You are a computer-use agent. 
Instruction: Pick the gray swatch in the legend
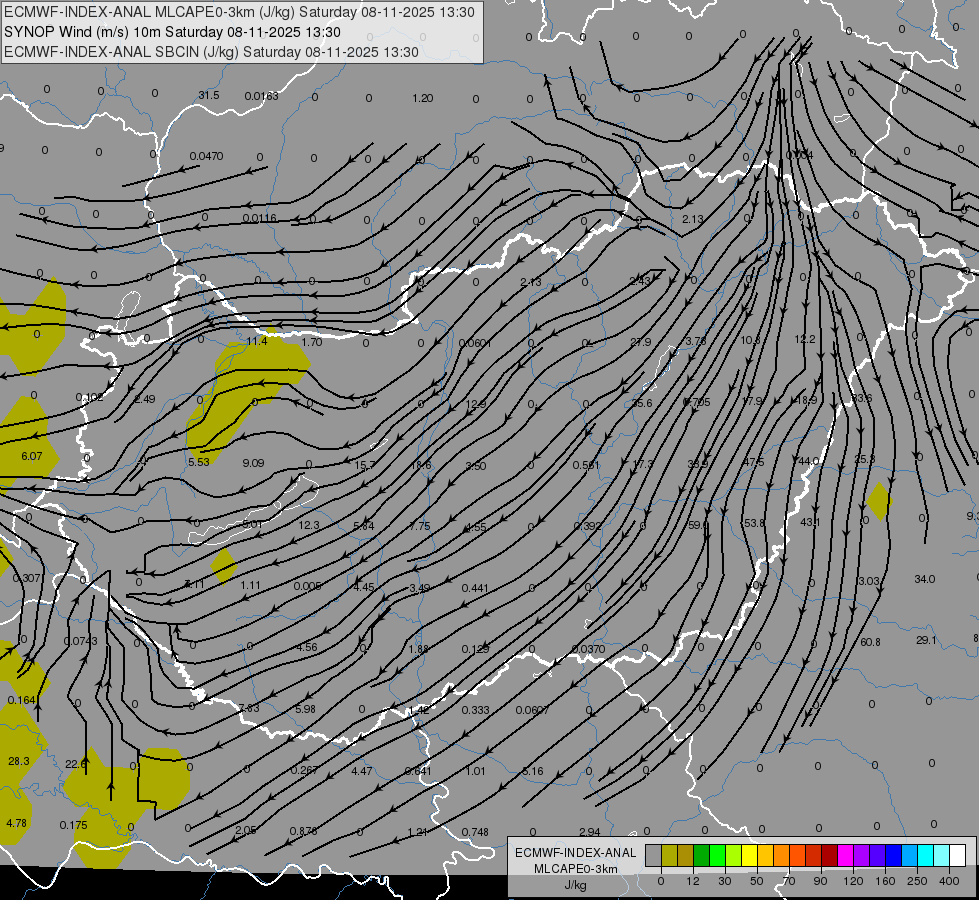[653, 856]
